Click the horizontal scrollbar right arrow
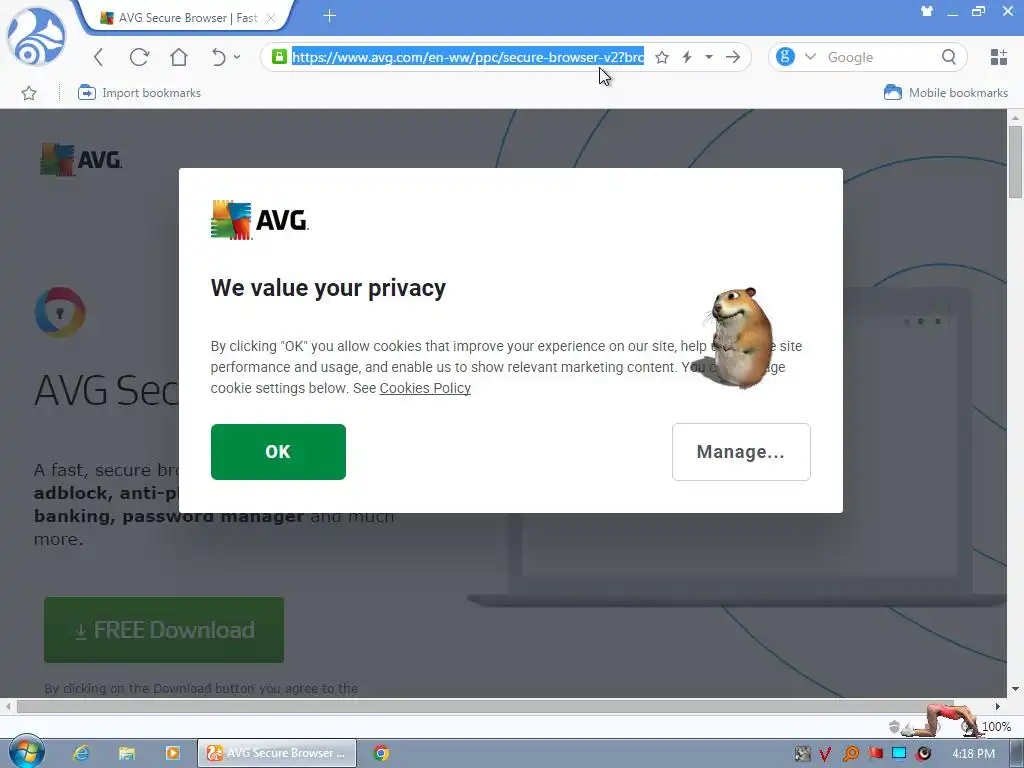The image size is (1024, 768). pos(998,706)
